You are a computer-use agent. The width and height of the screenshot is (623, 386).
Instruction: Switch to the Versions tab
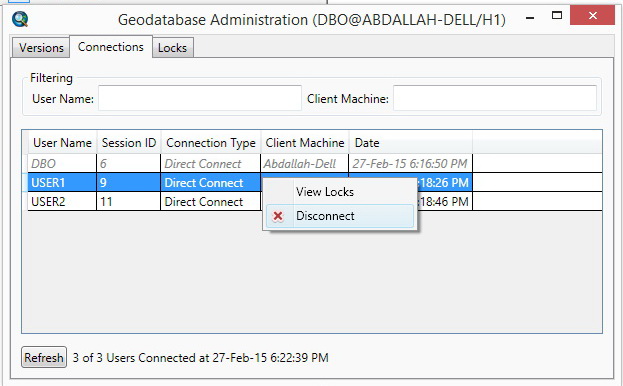pos(41,48)
